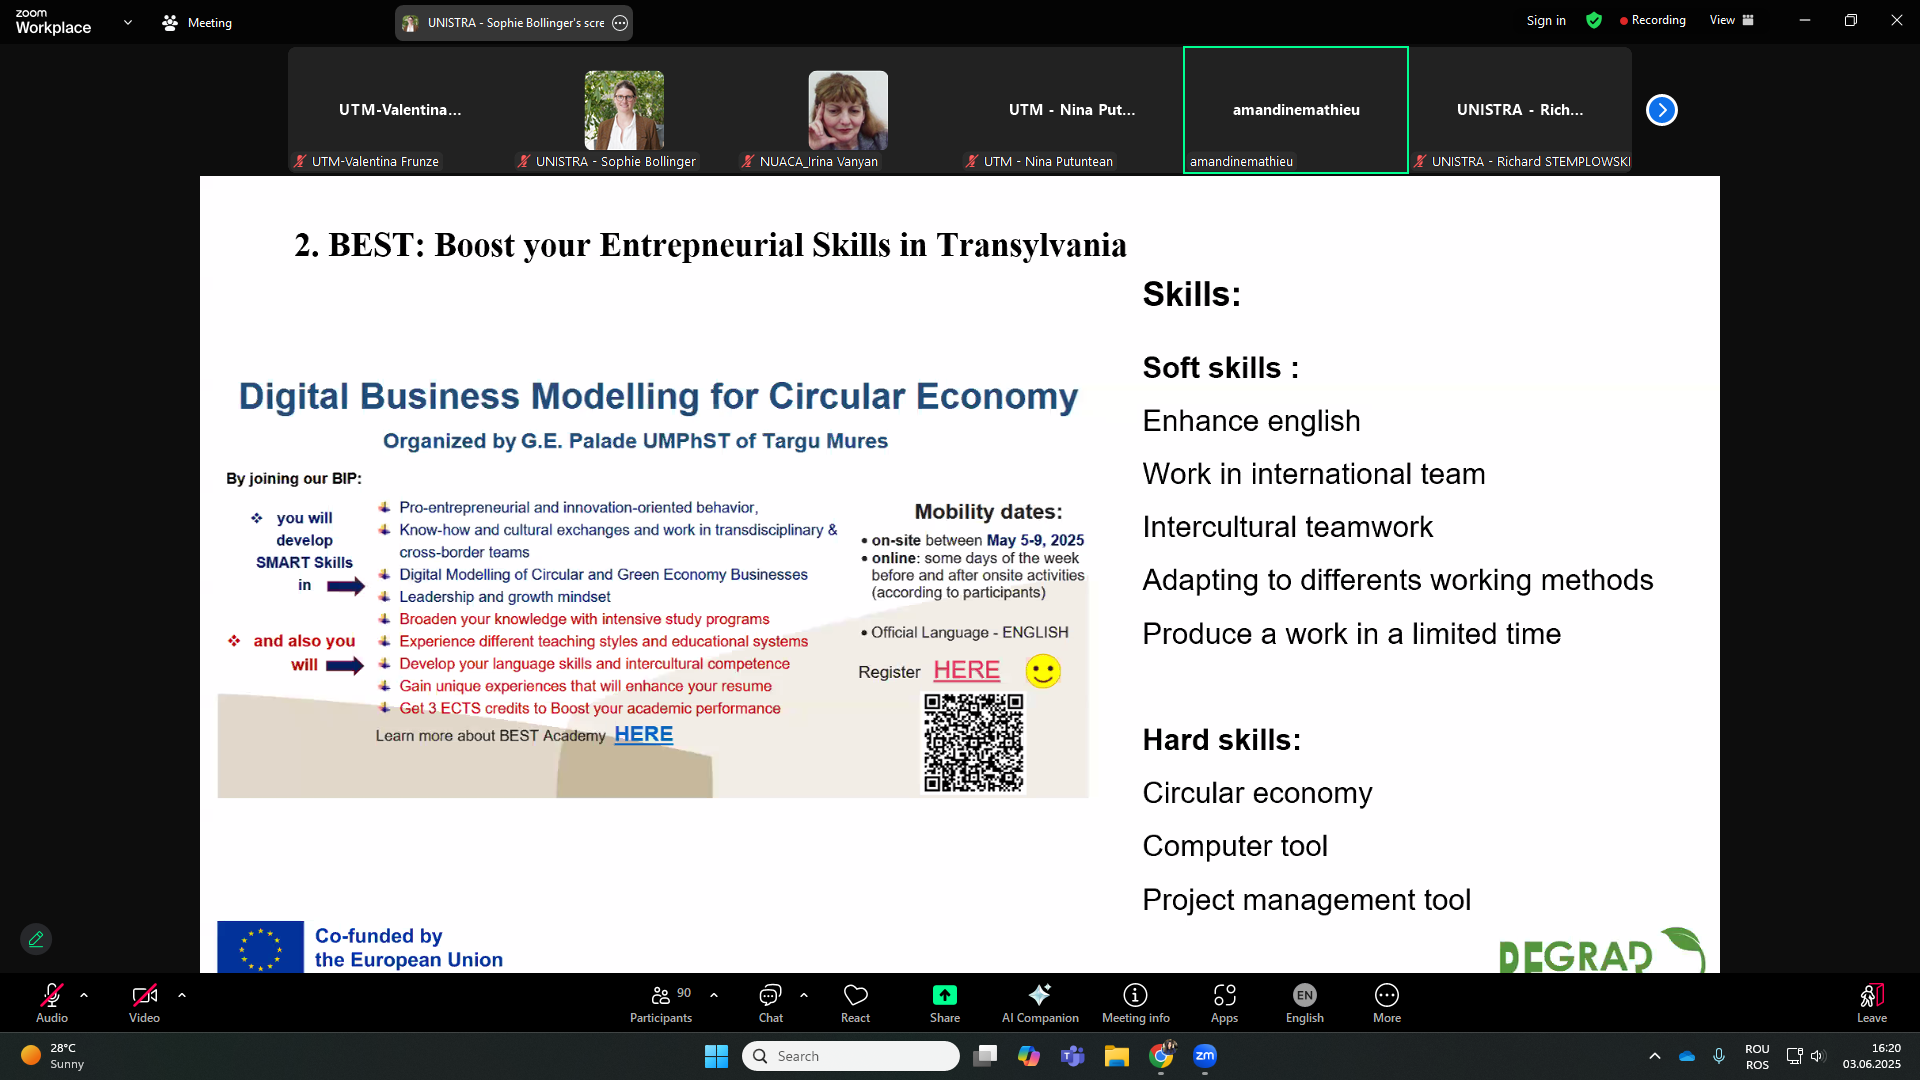Screen dimensions: 1920x1080
Task: Switch to the Meeting tab
Action: point(197,22)
